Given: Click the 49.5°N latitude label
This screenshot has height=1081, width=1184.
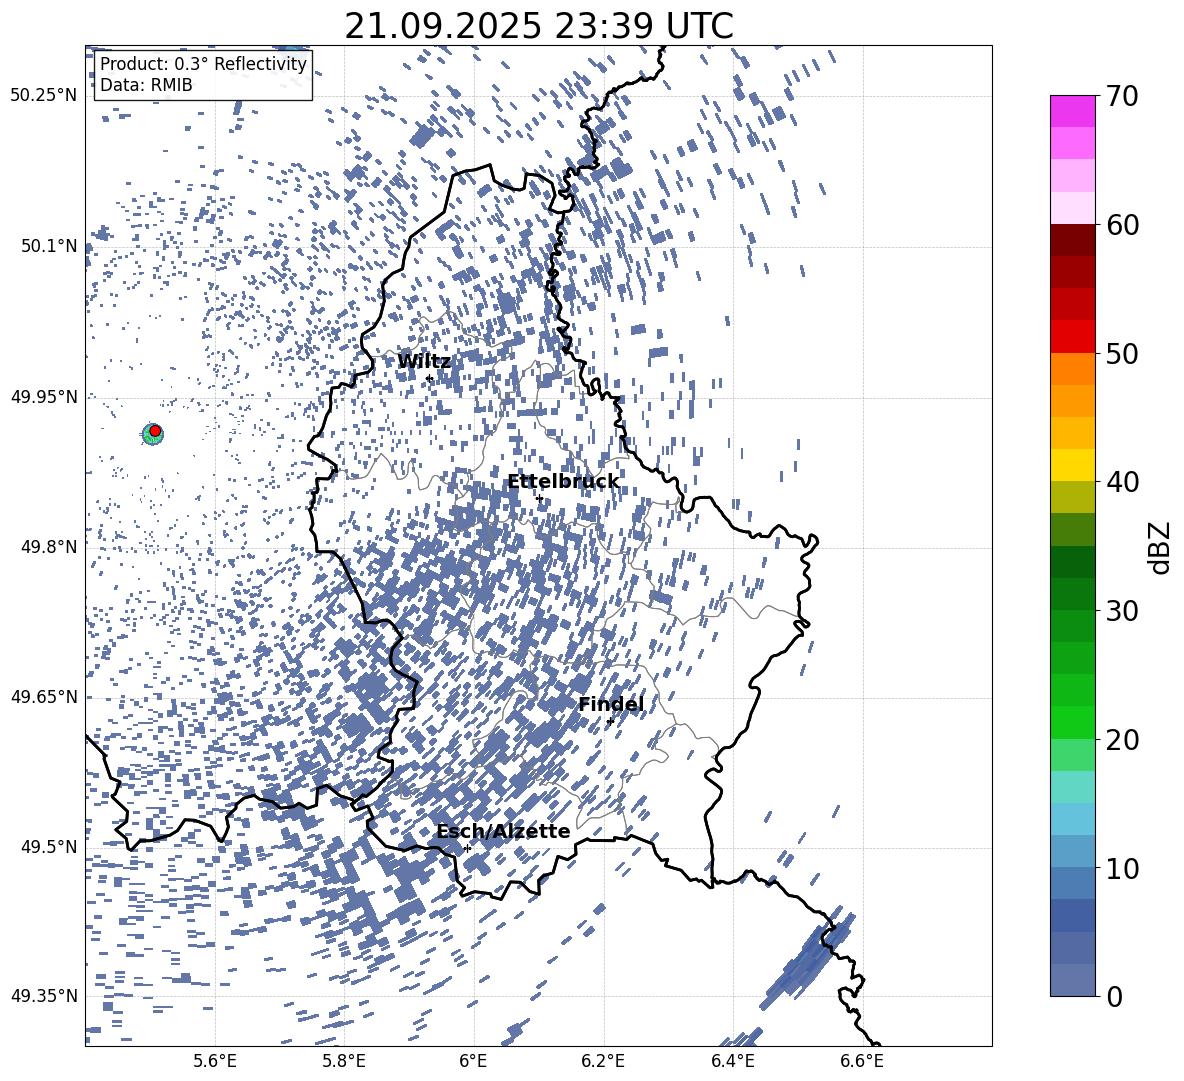Looking at the screenshot, I should pyautogui.click(x=50, y=847).
